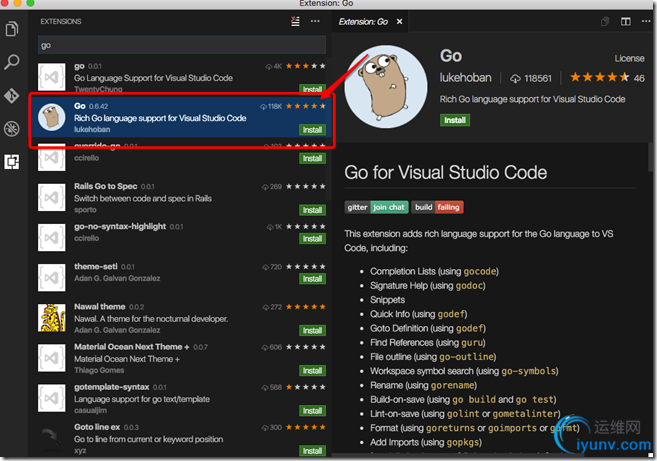Click the gocode text in Completion Lists line
This screenshot has height=461, width=657.
click(x=480, y=272)
